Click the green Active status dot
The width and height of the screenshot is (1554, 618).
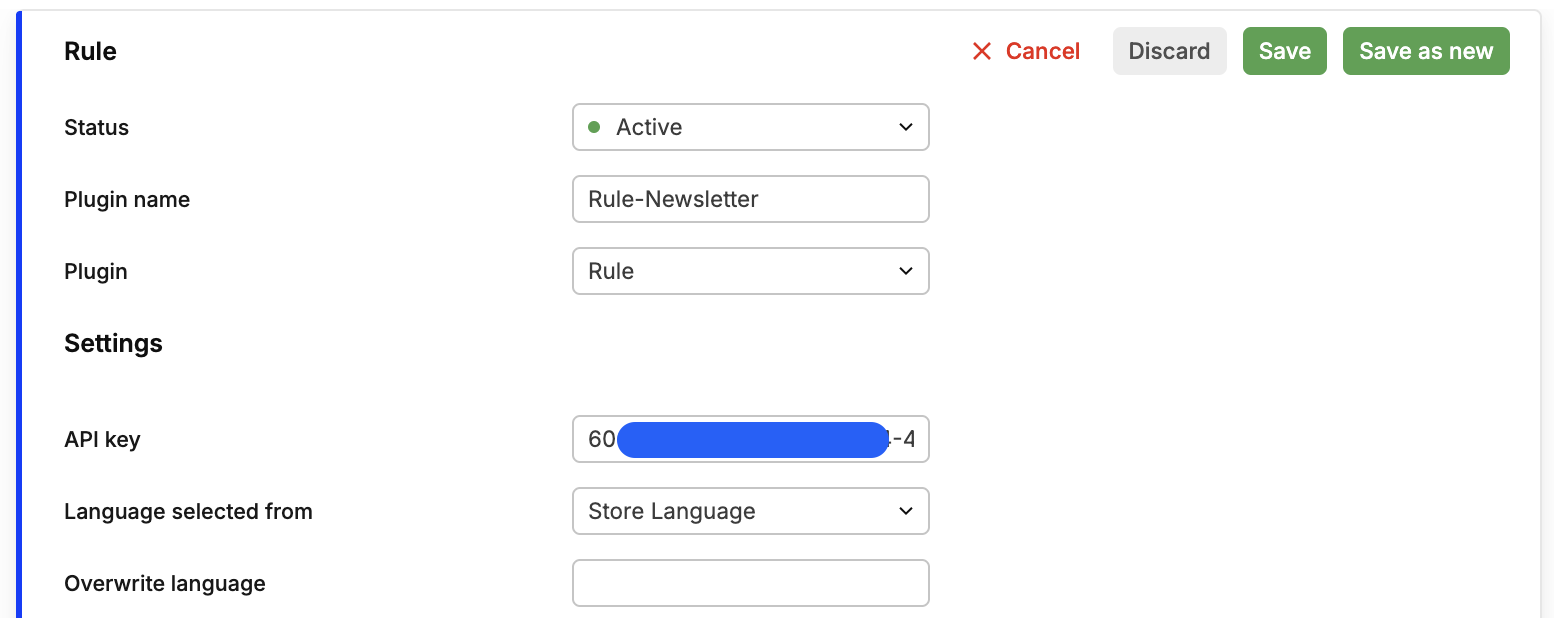(594, 127)
